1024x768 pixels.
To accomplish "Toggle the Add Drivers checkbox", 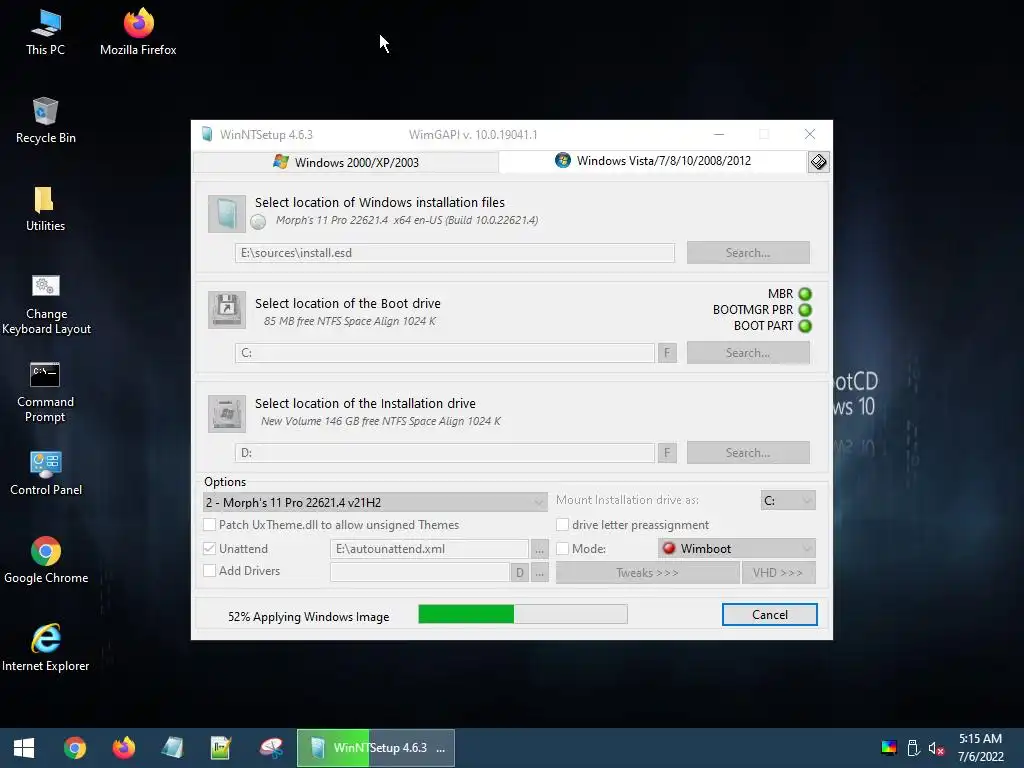I will [210, 571].
